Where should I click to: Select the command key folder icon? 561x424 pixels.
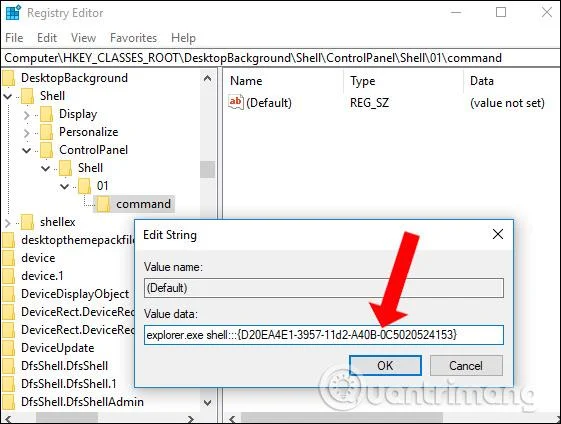tap(103, 204)
